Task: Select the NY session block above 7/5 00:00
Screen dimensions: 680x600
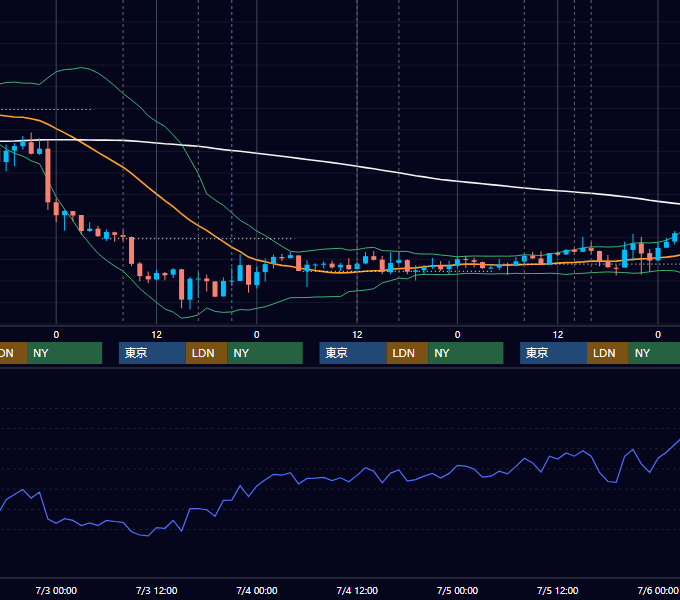Action: click(x=466, y=353)
